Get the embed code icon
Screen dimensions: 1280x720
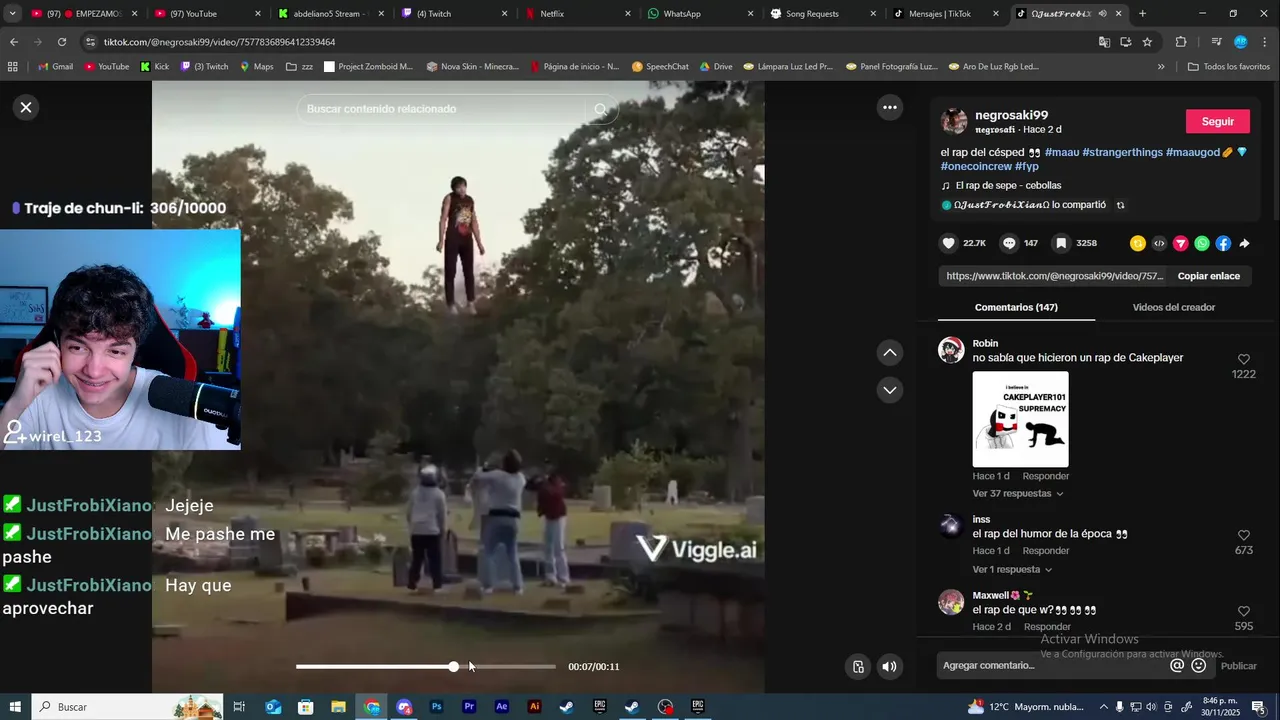pos(1159,243)
